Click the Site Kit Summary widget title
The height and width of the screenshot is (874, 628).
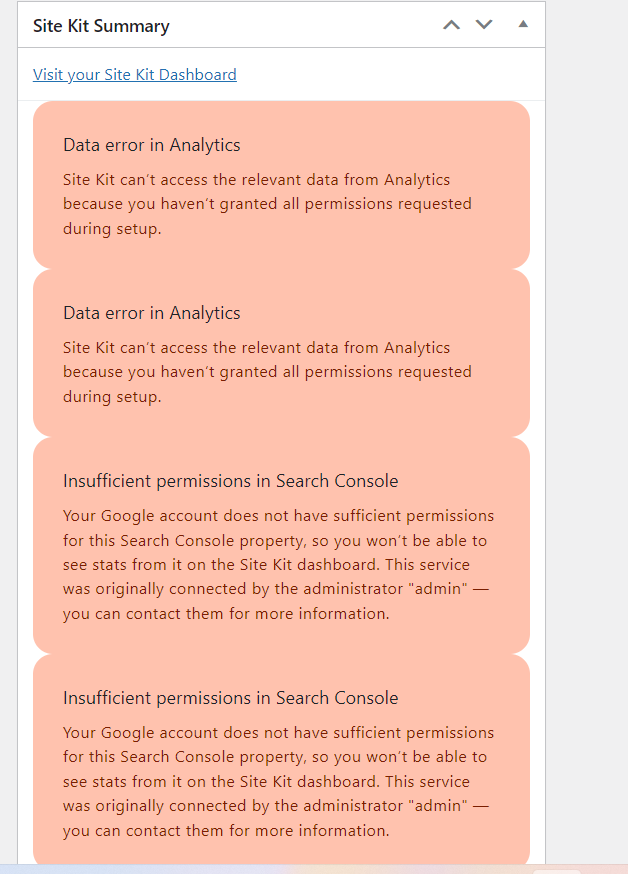[100, 25]
